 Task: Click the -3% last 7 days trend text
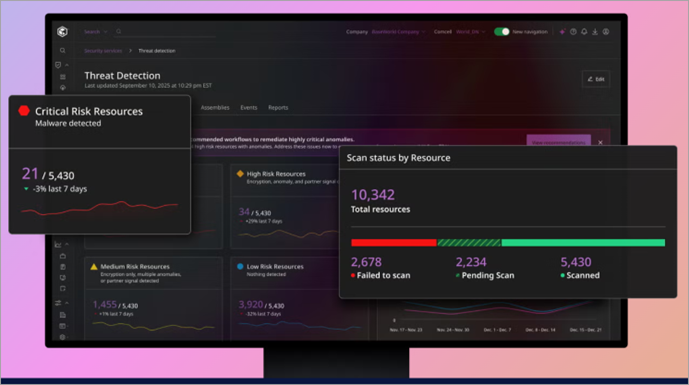pyautogui.click(x=60, y=189)
